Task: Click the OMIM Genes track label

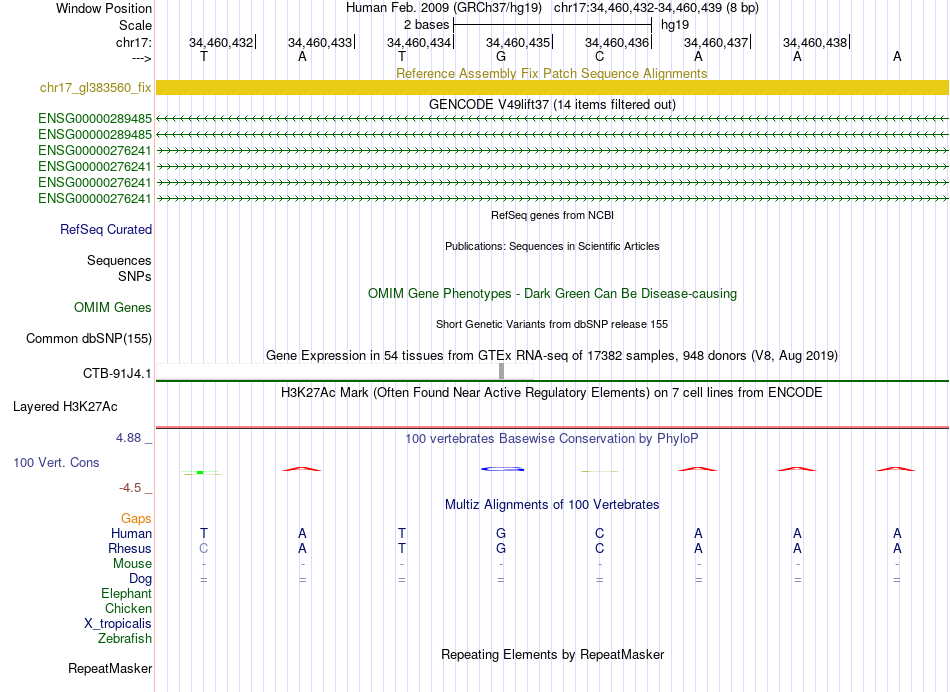Action: [x=113, y=308]
